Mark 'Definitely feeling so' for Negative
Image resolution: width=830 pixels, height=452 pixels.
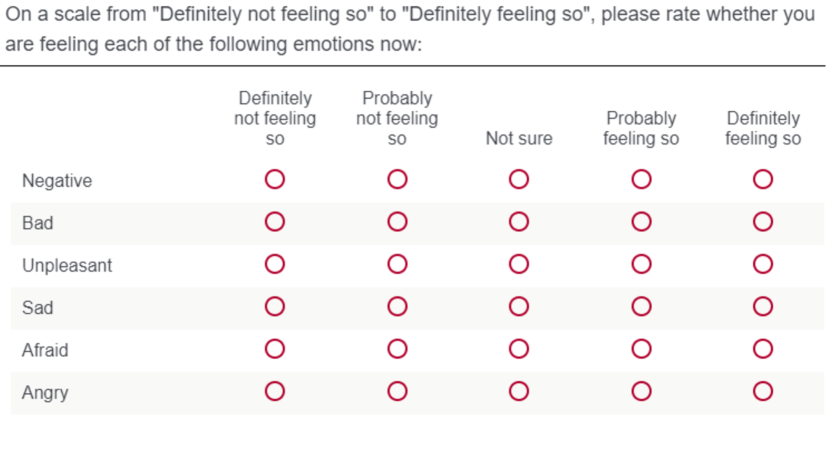coord(763,180)
